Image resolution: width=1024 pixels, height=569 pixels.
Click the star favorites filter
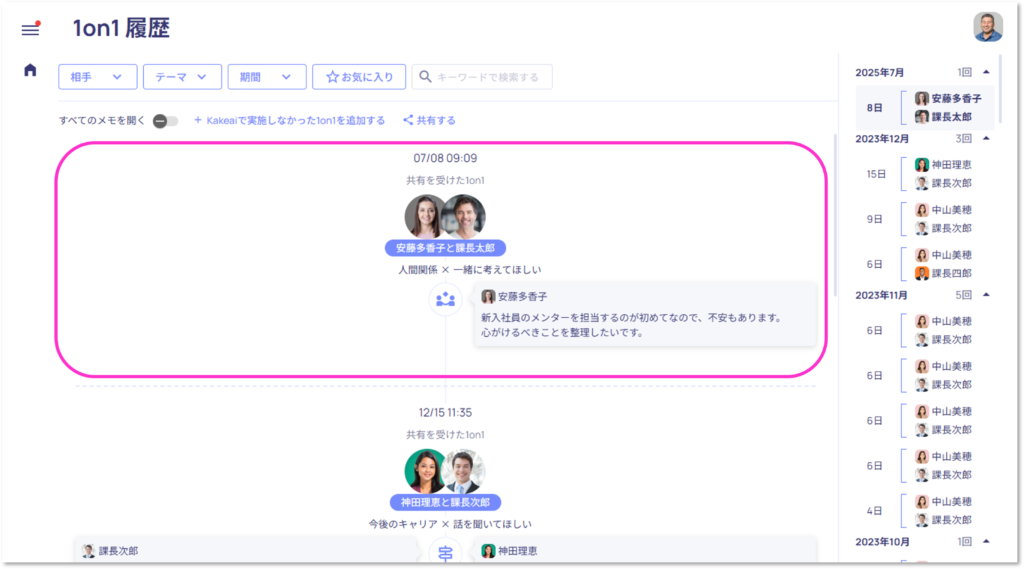tap(359, 76)
